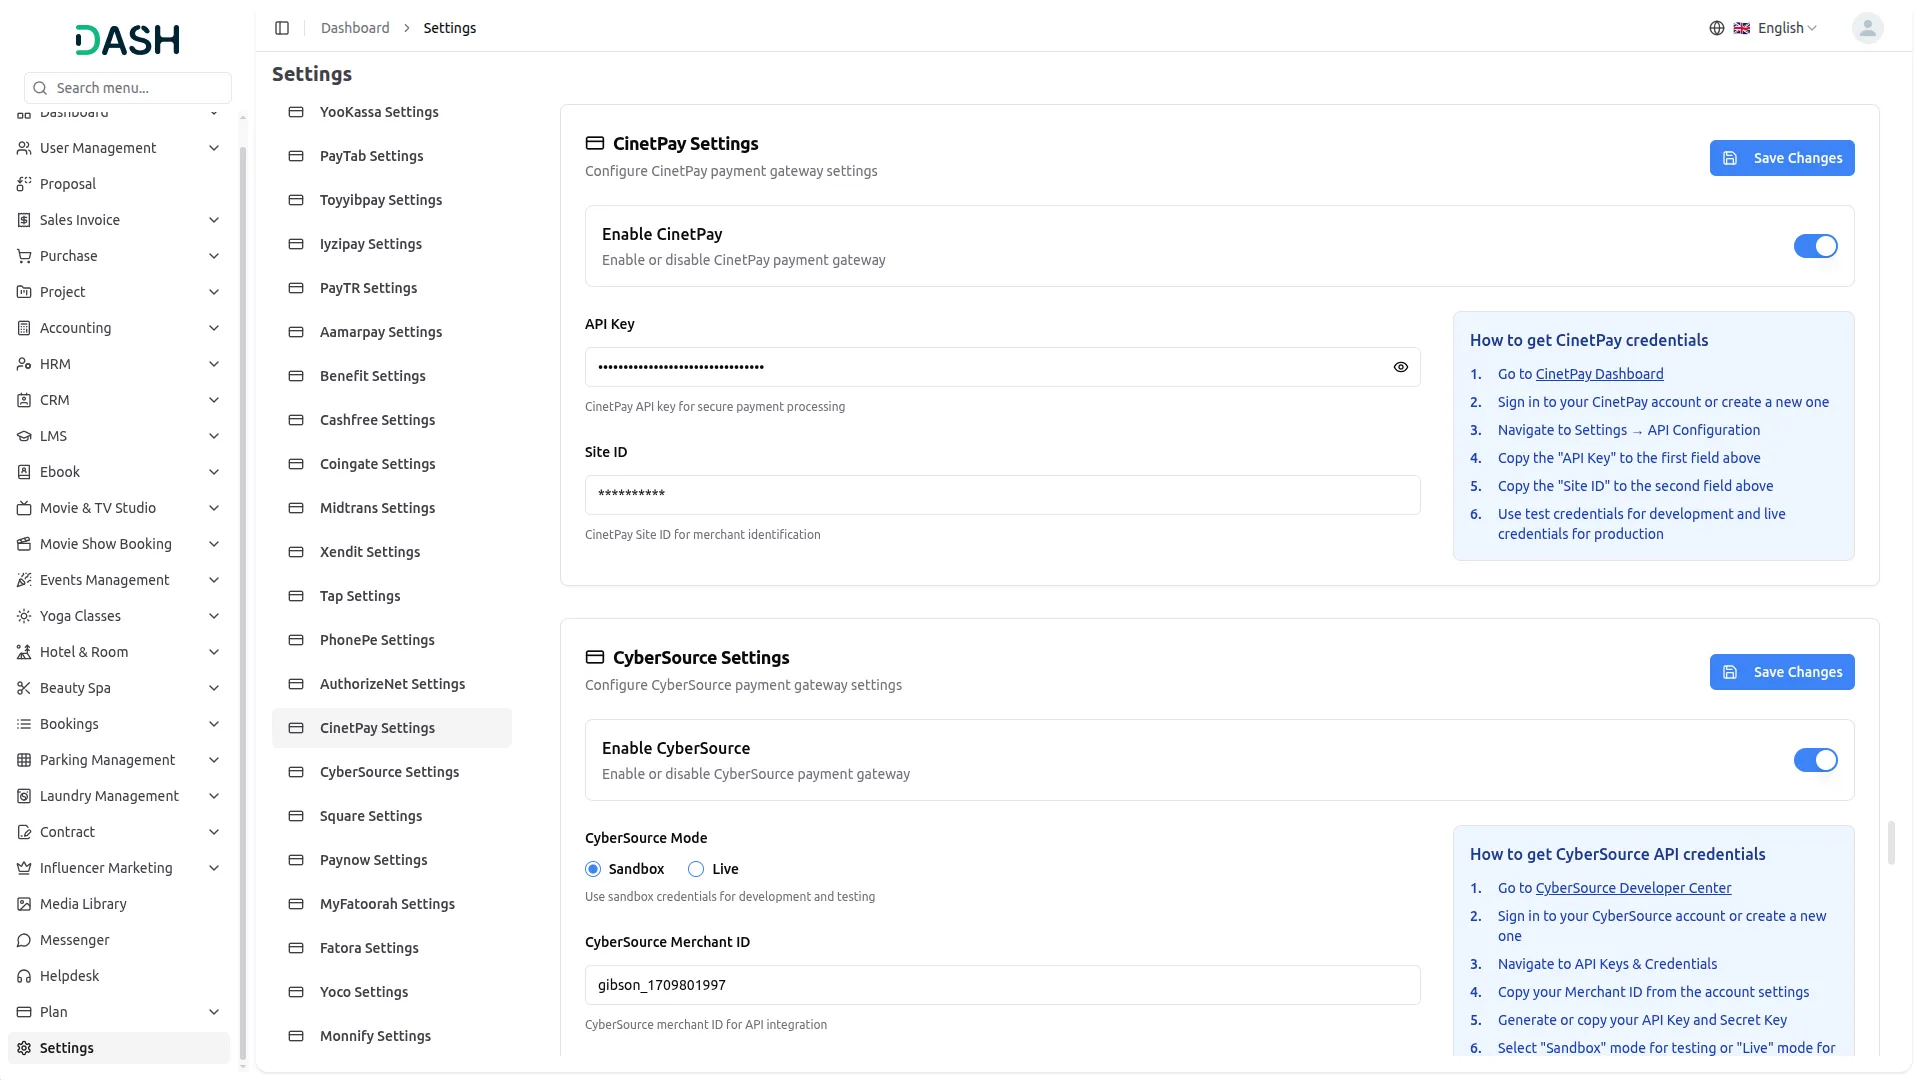The image size is (1920, 1080).
Task: Click the Influencer Marketing crown icon
Action: [24, 868]
